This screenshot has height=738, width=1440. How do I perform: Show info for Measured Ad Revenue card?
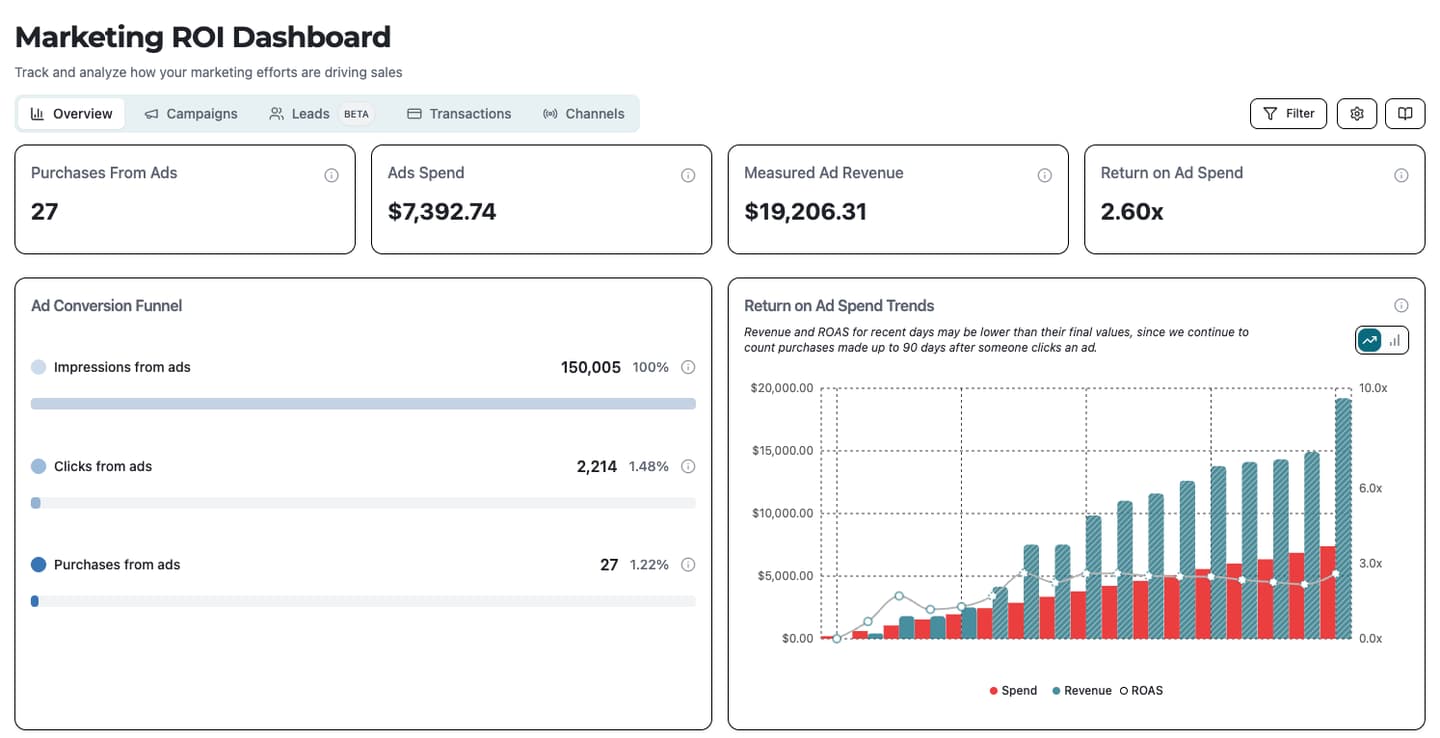tap(1045, 175)
